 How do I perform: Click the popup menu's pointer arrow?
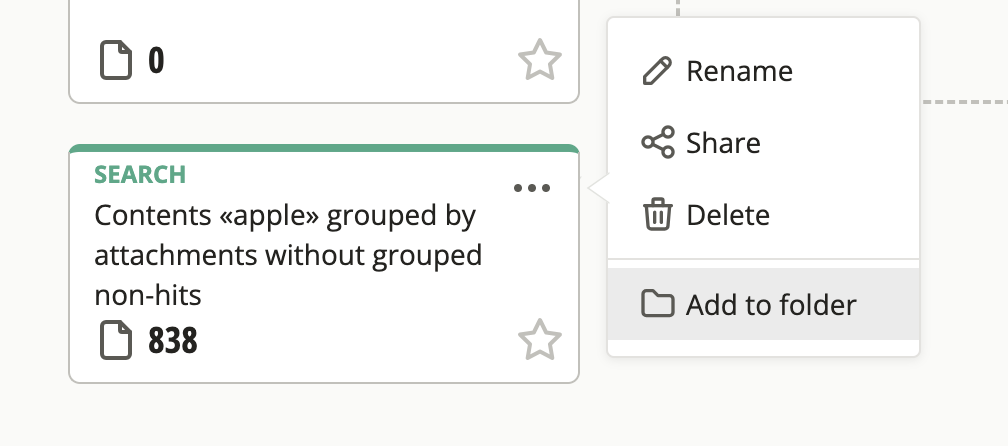point(598,188)
